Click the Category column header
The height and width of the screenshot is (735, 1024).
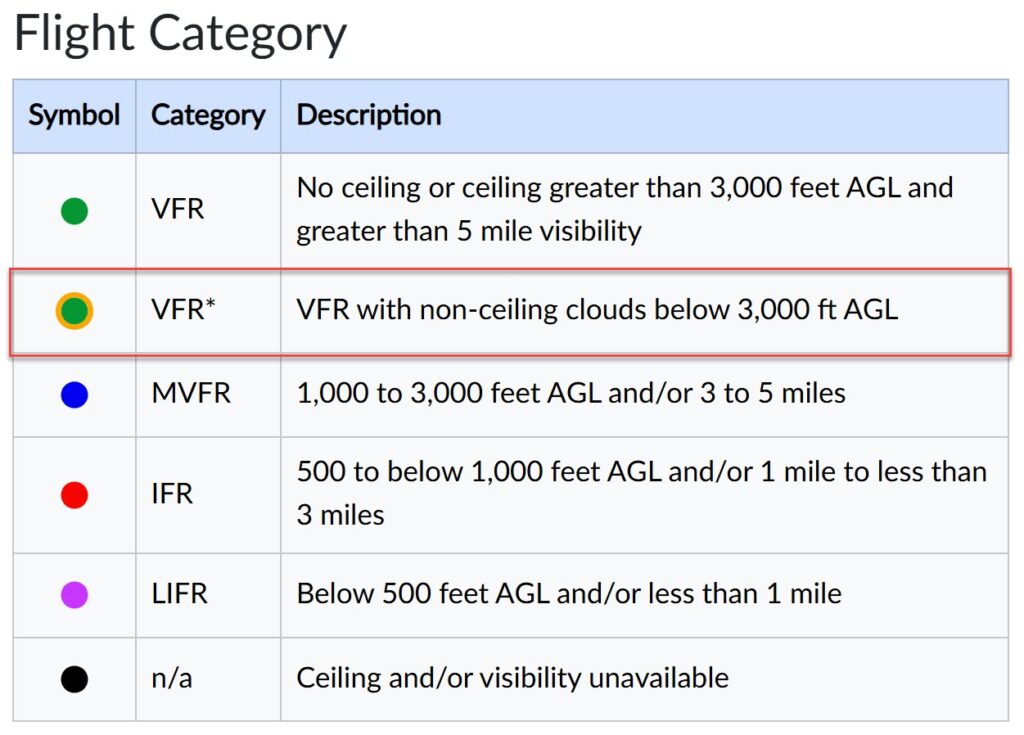click(208, 115)
